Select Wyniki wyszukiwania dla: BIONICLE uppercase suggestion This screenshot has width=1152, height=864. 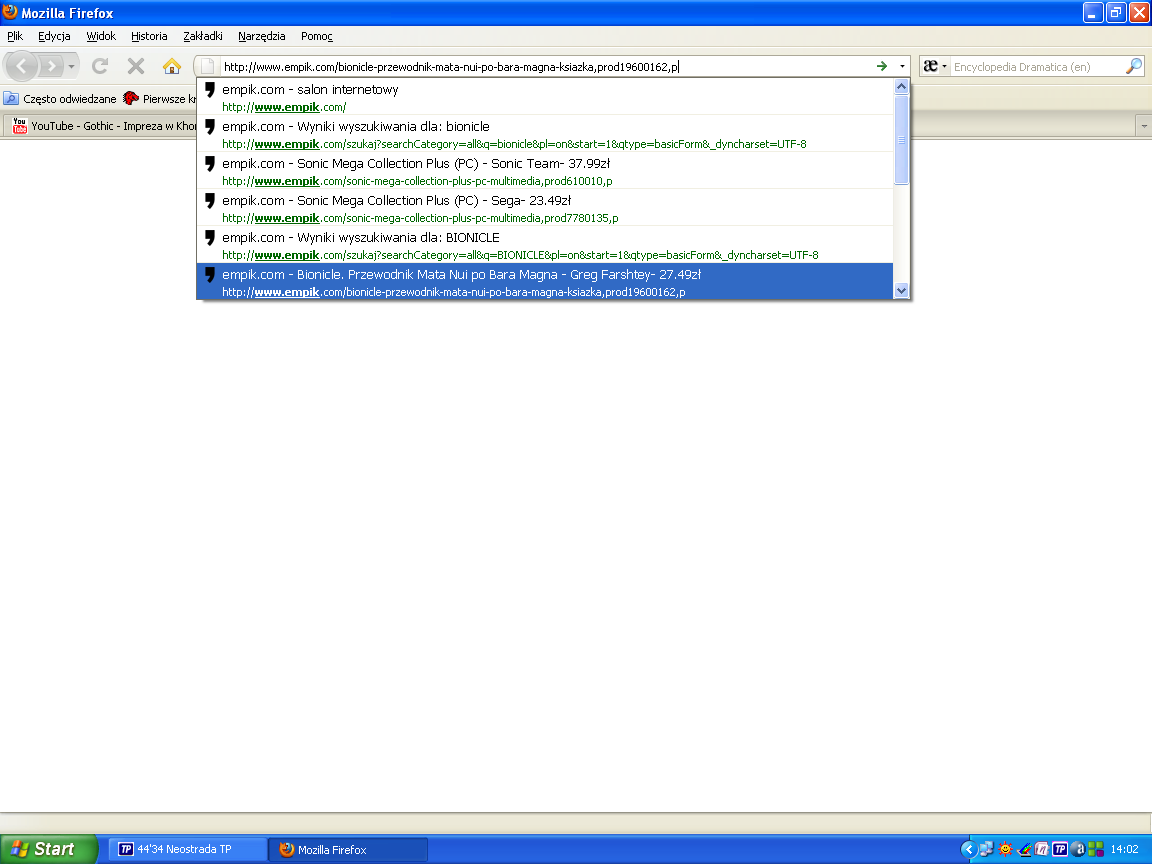click(544, 245)
